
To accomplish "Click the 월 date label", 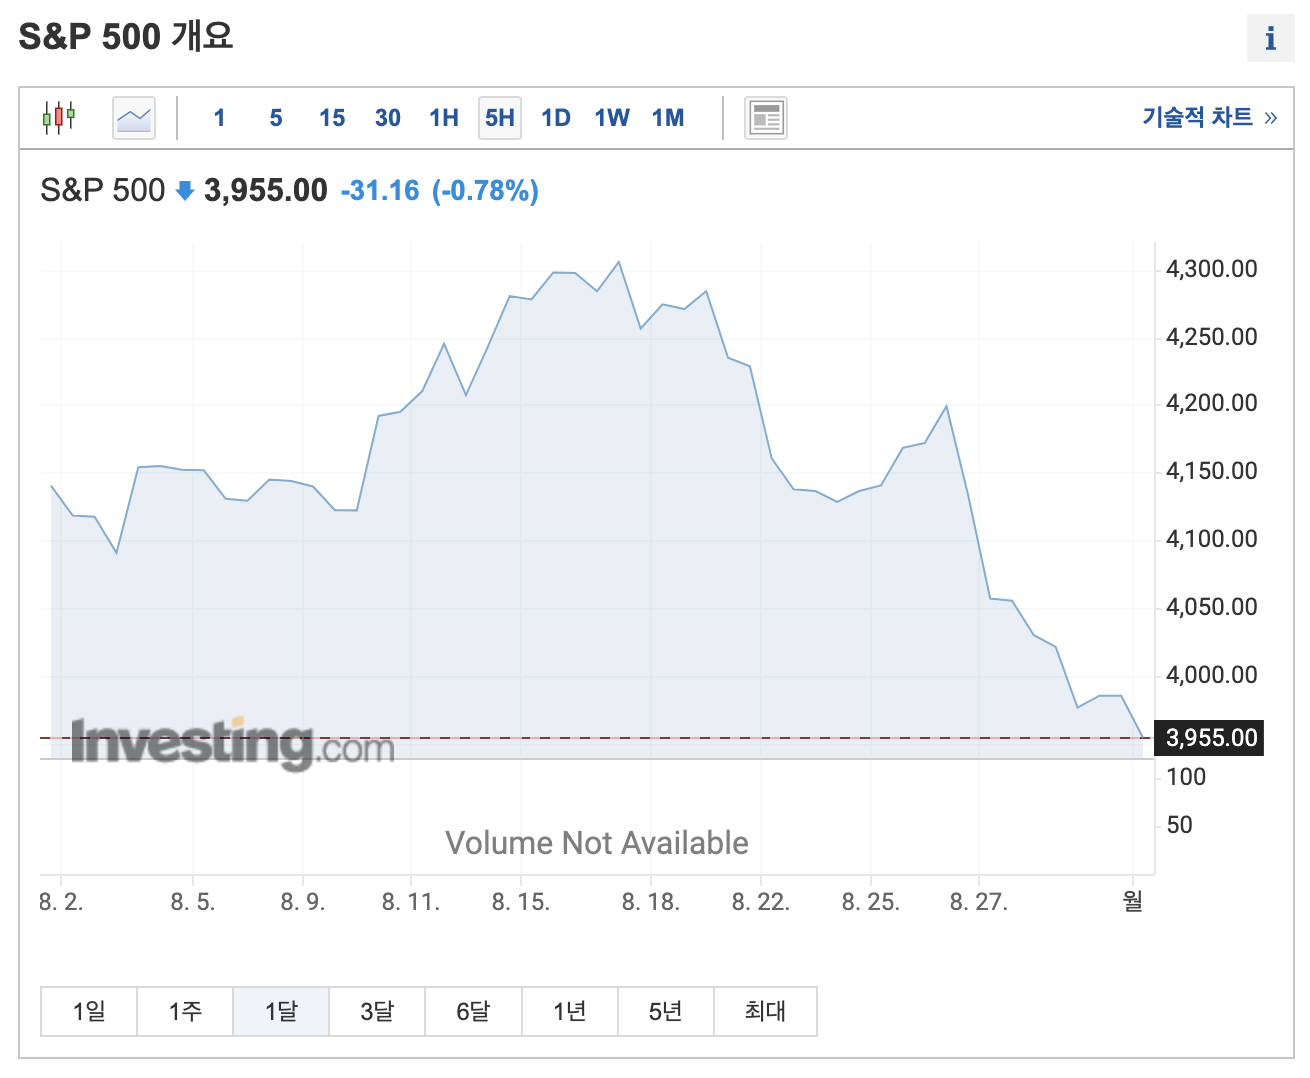I will point(1133,901).
